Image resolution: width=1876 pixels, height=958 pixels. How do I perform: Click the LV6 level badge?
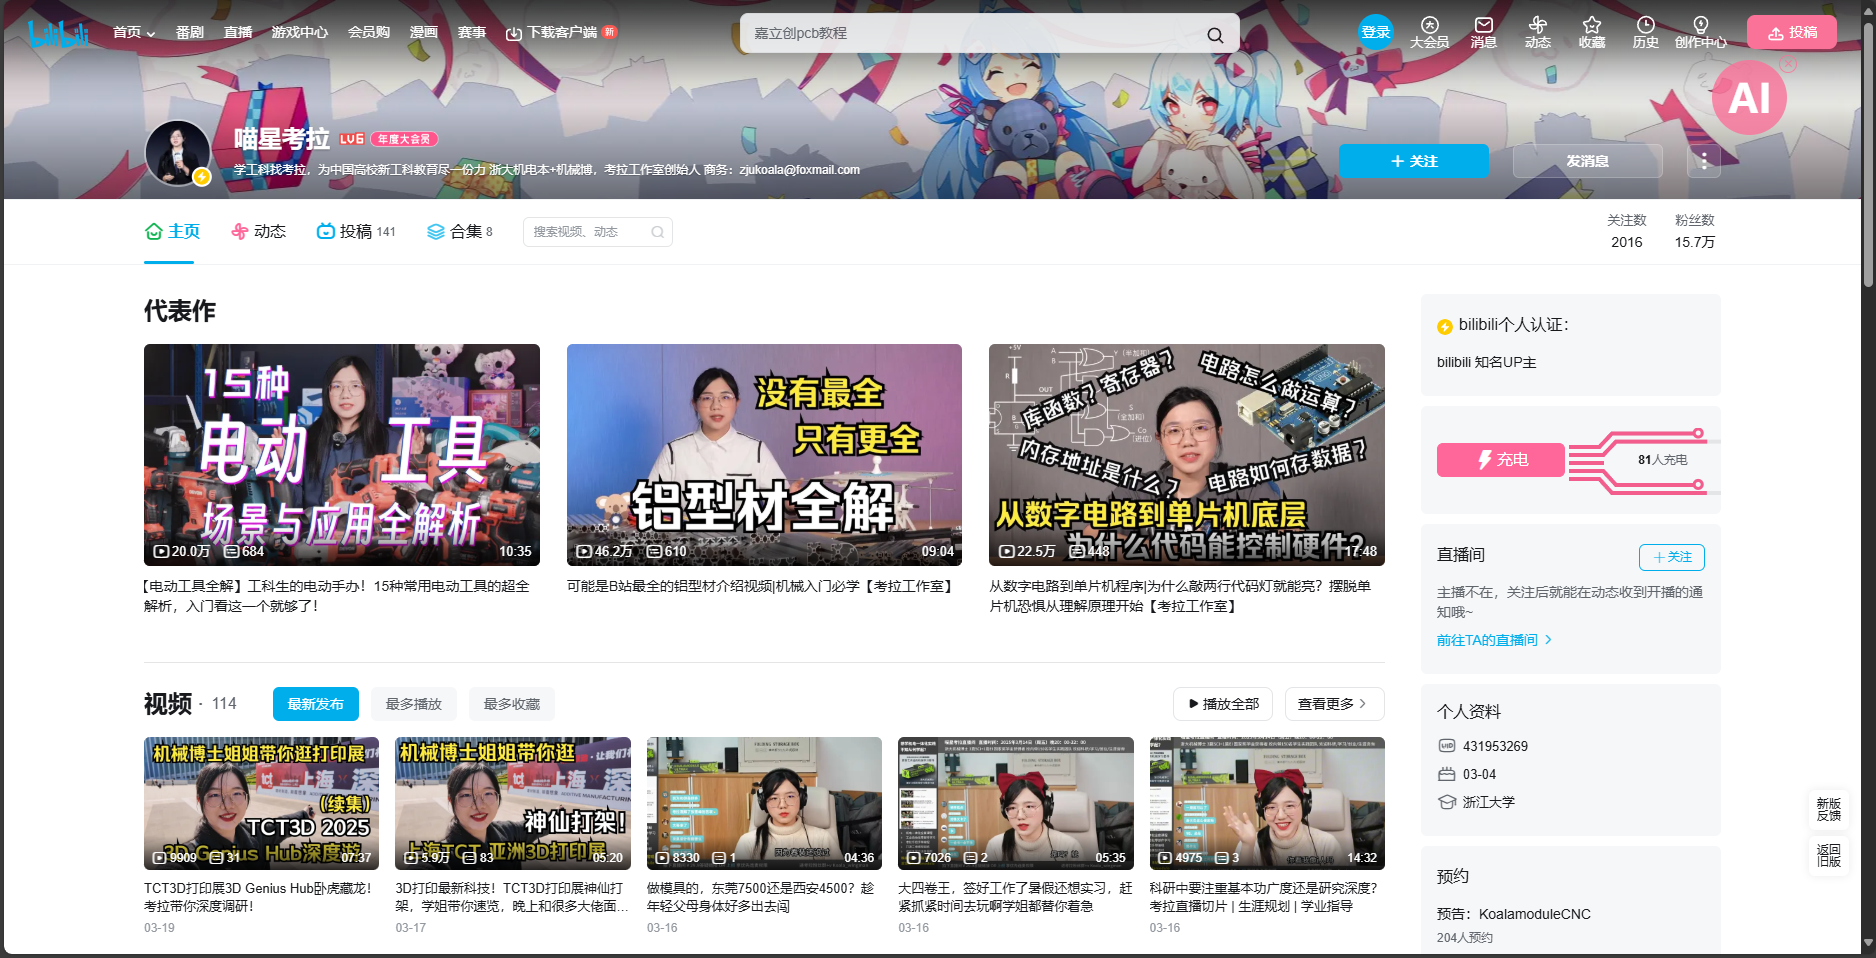(x=352, y=139)
